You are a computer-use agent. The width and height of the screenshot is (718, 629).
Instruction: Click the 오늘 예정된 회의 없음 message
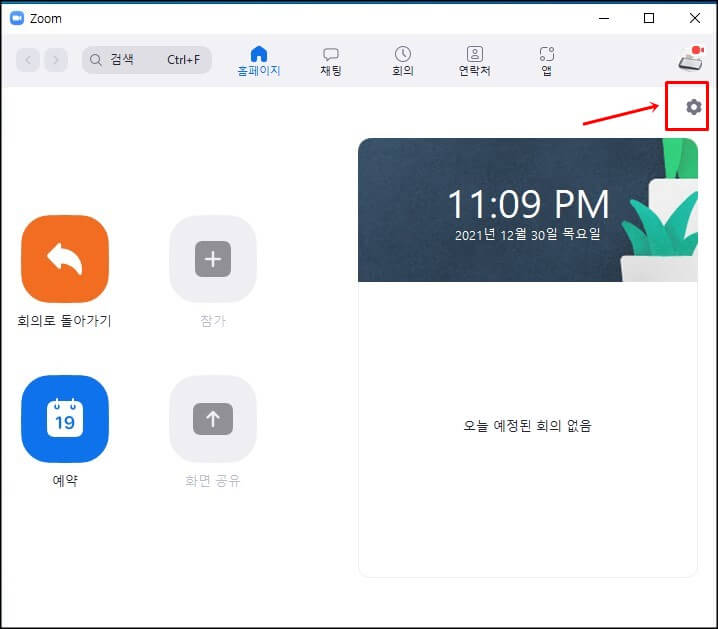[528, 426]
